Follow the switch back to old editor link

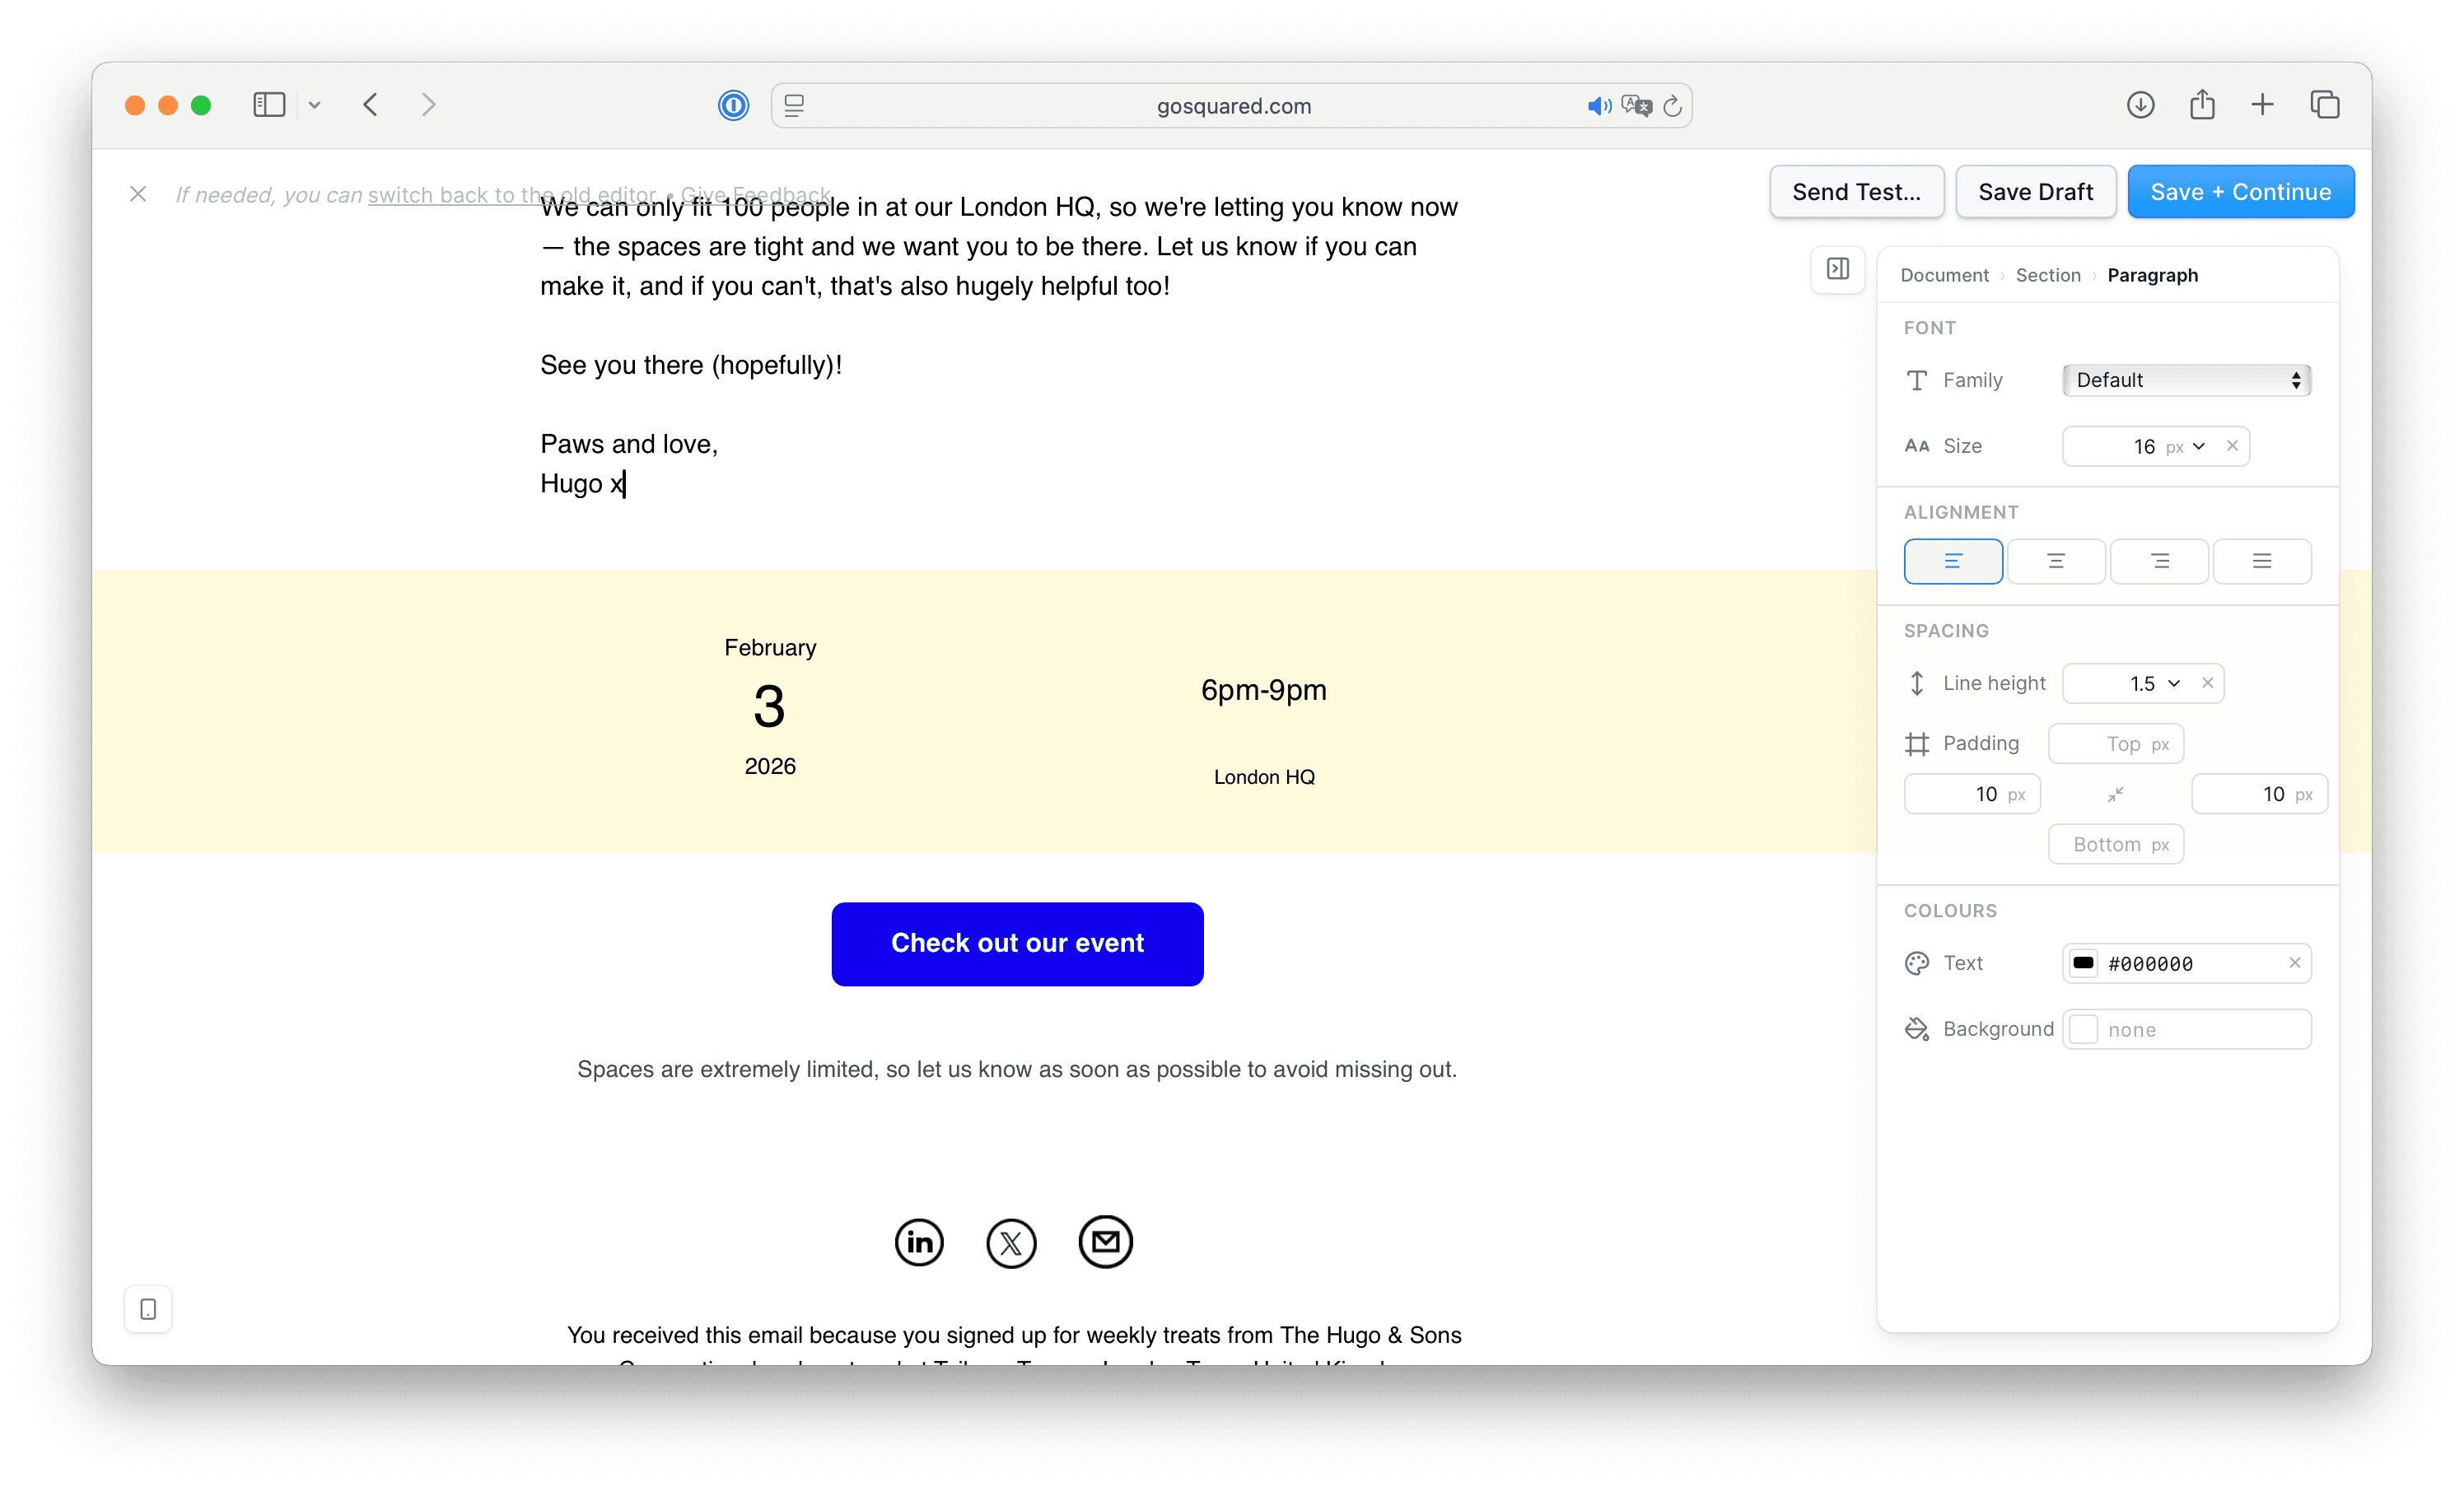(x=511, y=195)
